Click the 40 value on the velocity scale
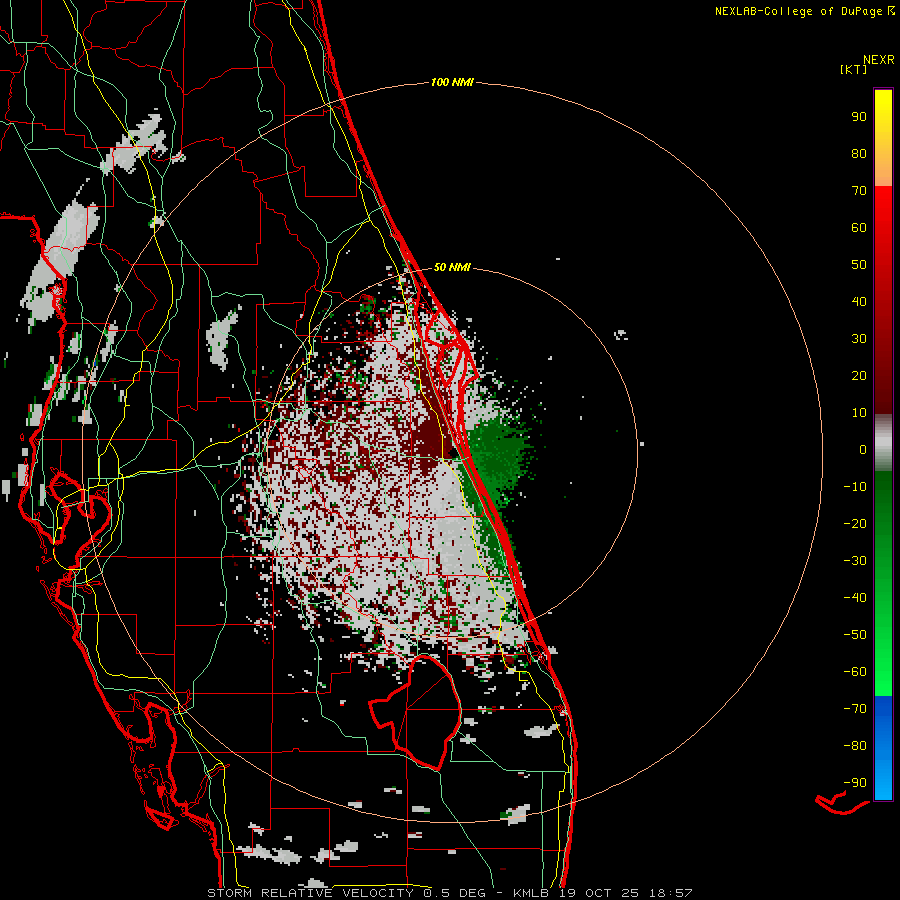 coord(859,301)
